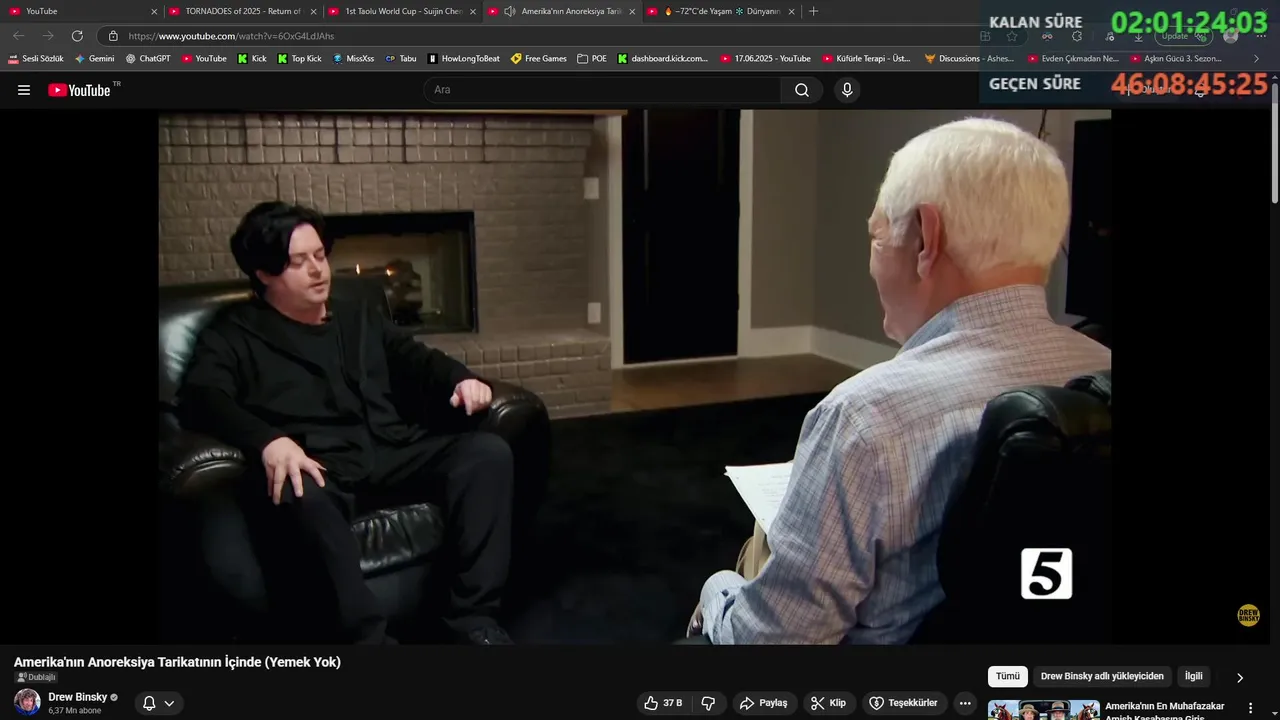The image size is (1280, 720).
Task: Go back to previous page
Action: tap(18, 36)
